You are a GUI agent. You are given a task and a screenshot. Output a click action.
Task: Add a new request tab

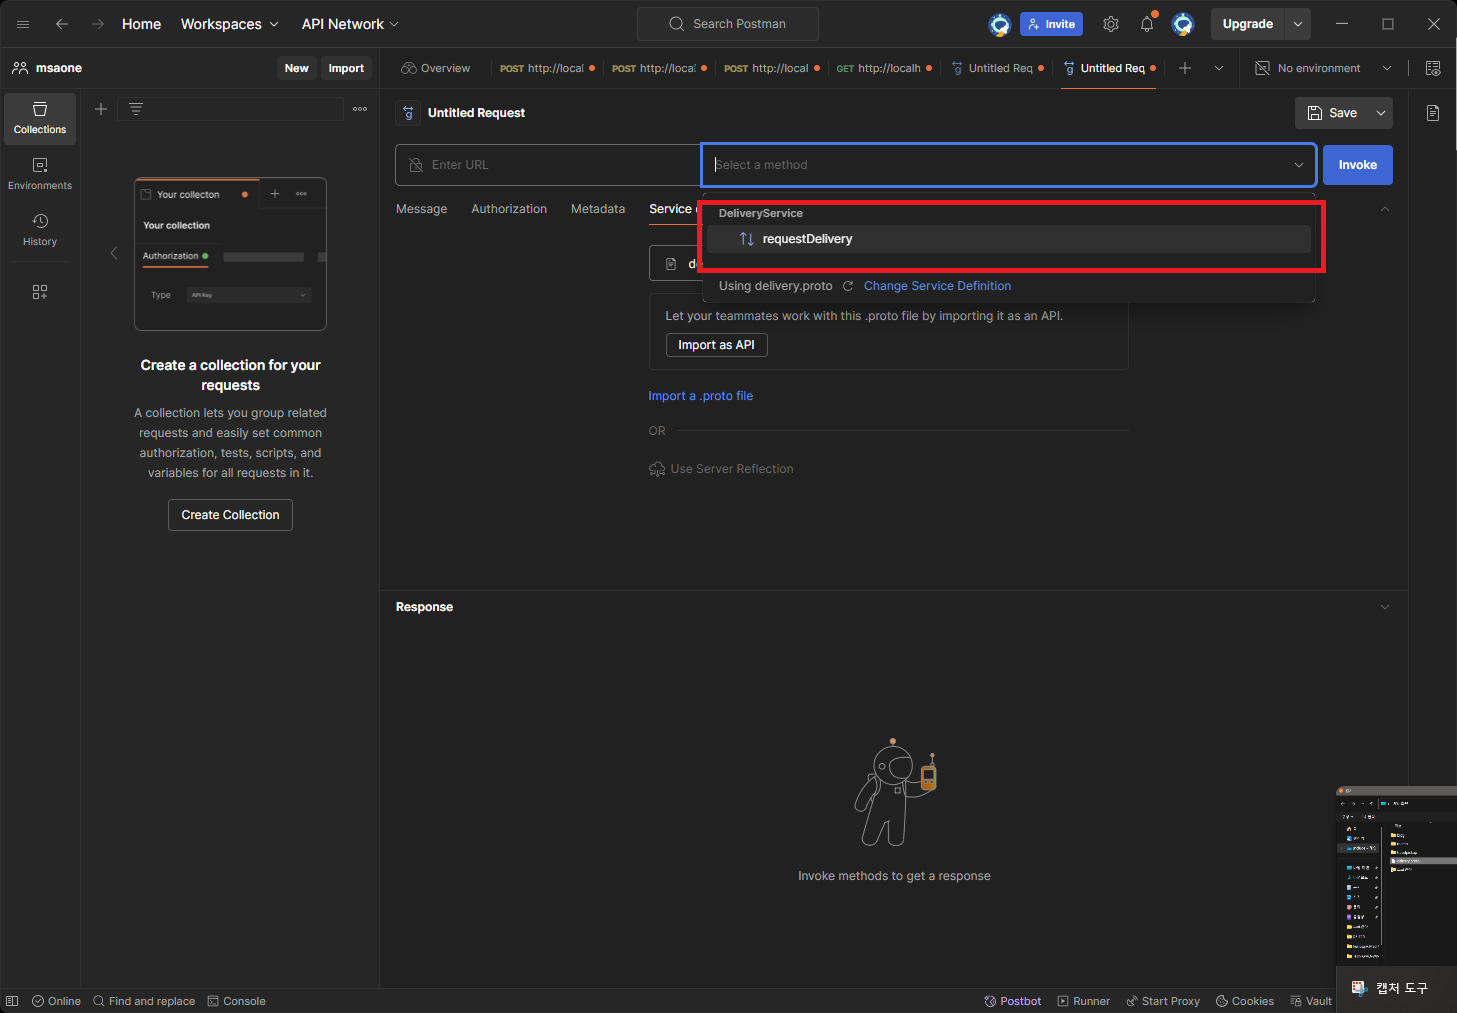pyautogui.click(x=1185, y=68)
